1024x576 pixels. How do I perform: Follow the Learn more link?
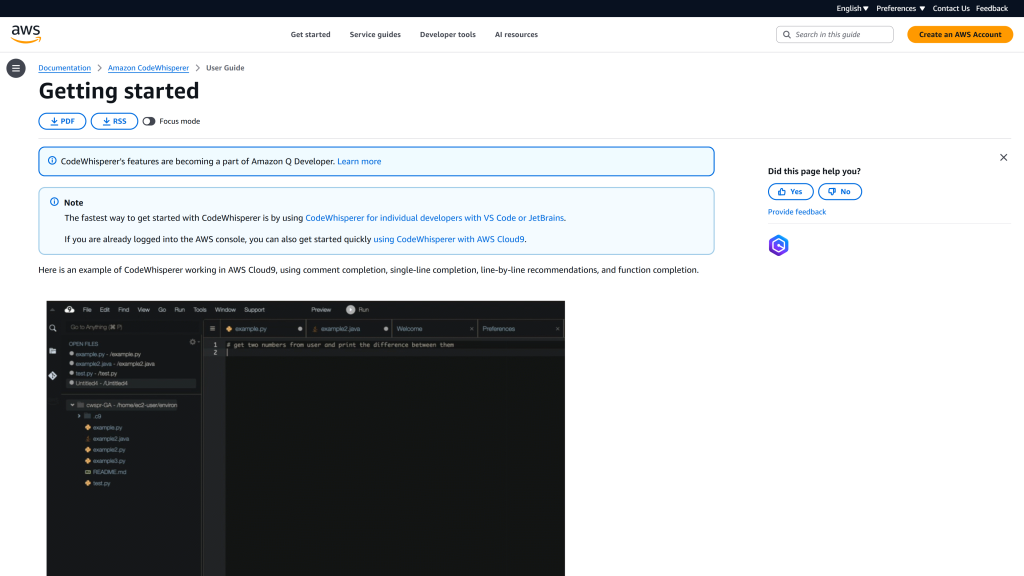click(x=359, y=161)
